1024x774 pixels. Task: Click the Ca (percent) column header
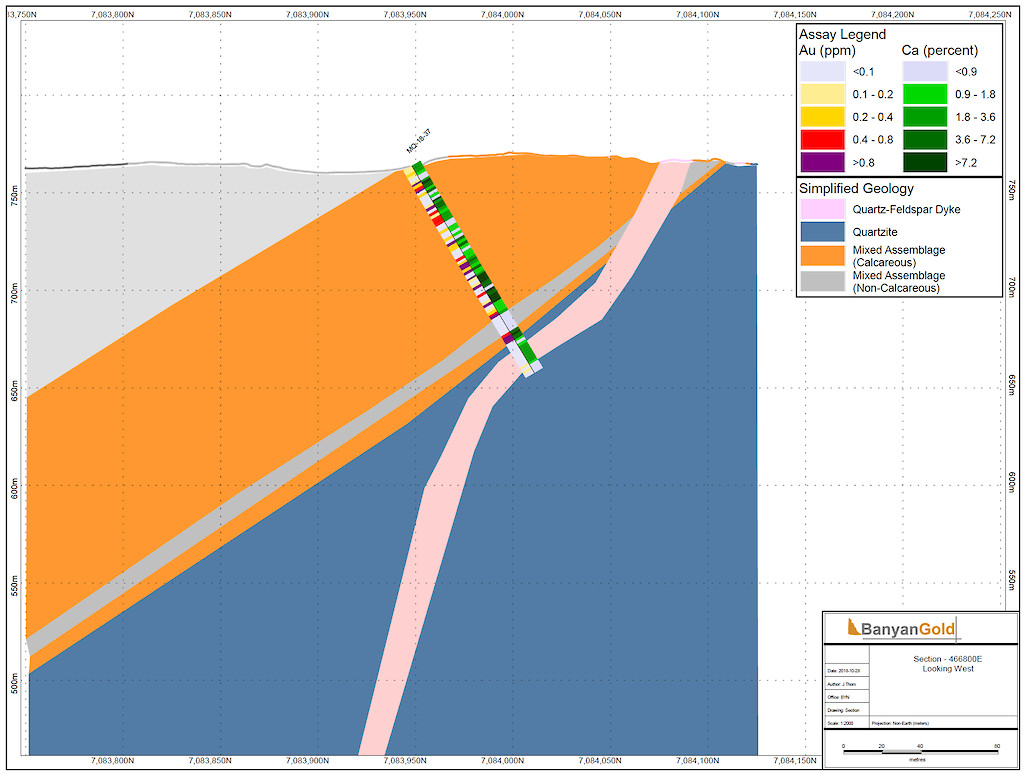[940, 50]
